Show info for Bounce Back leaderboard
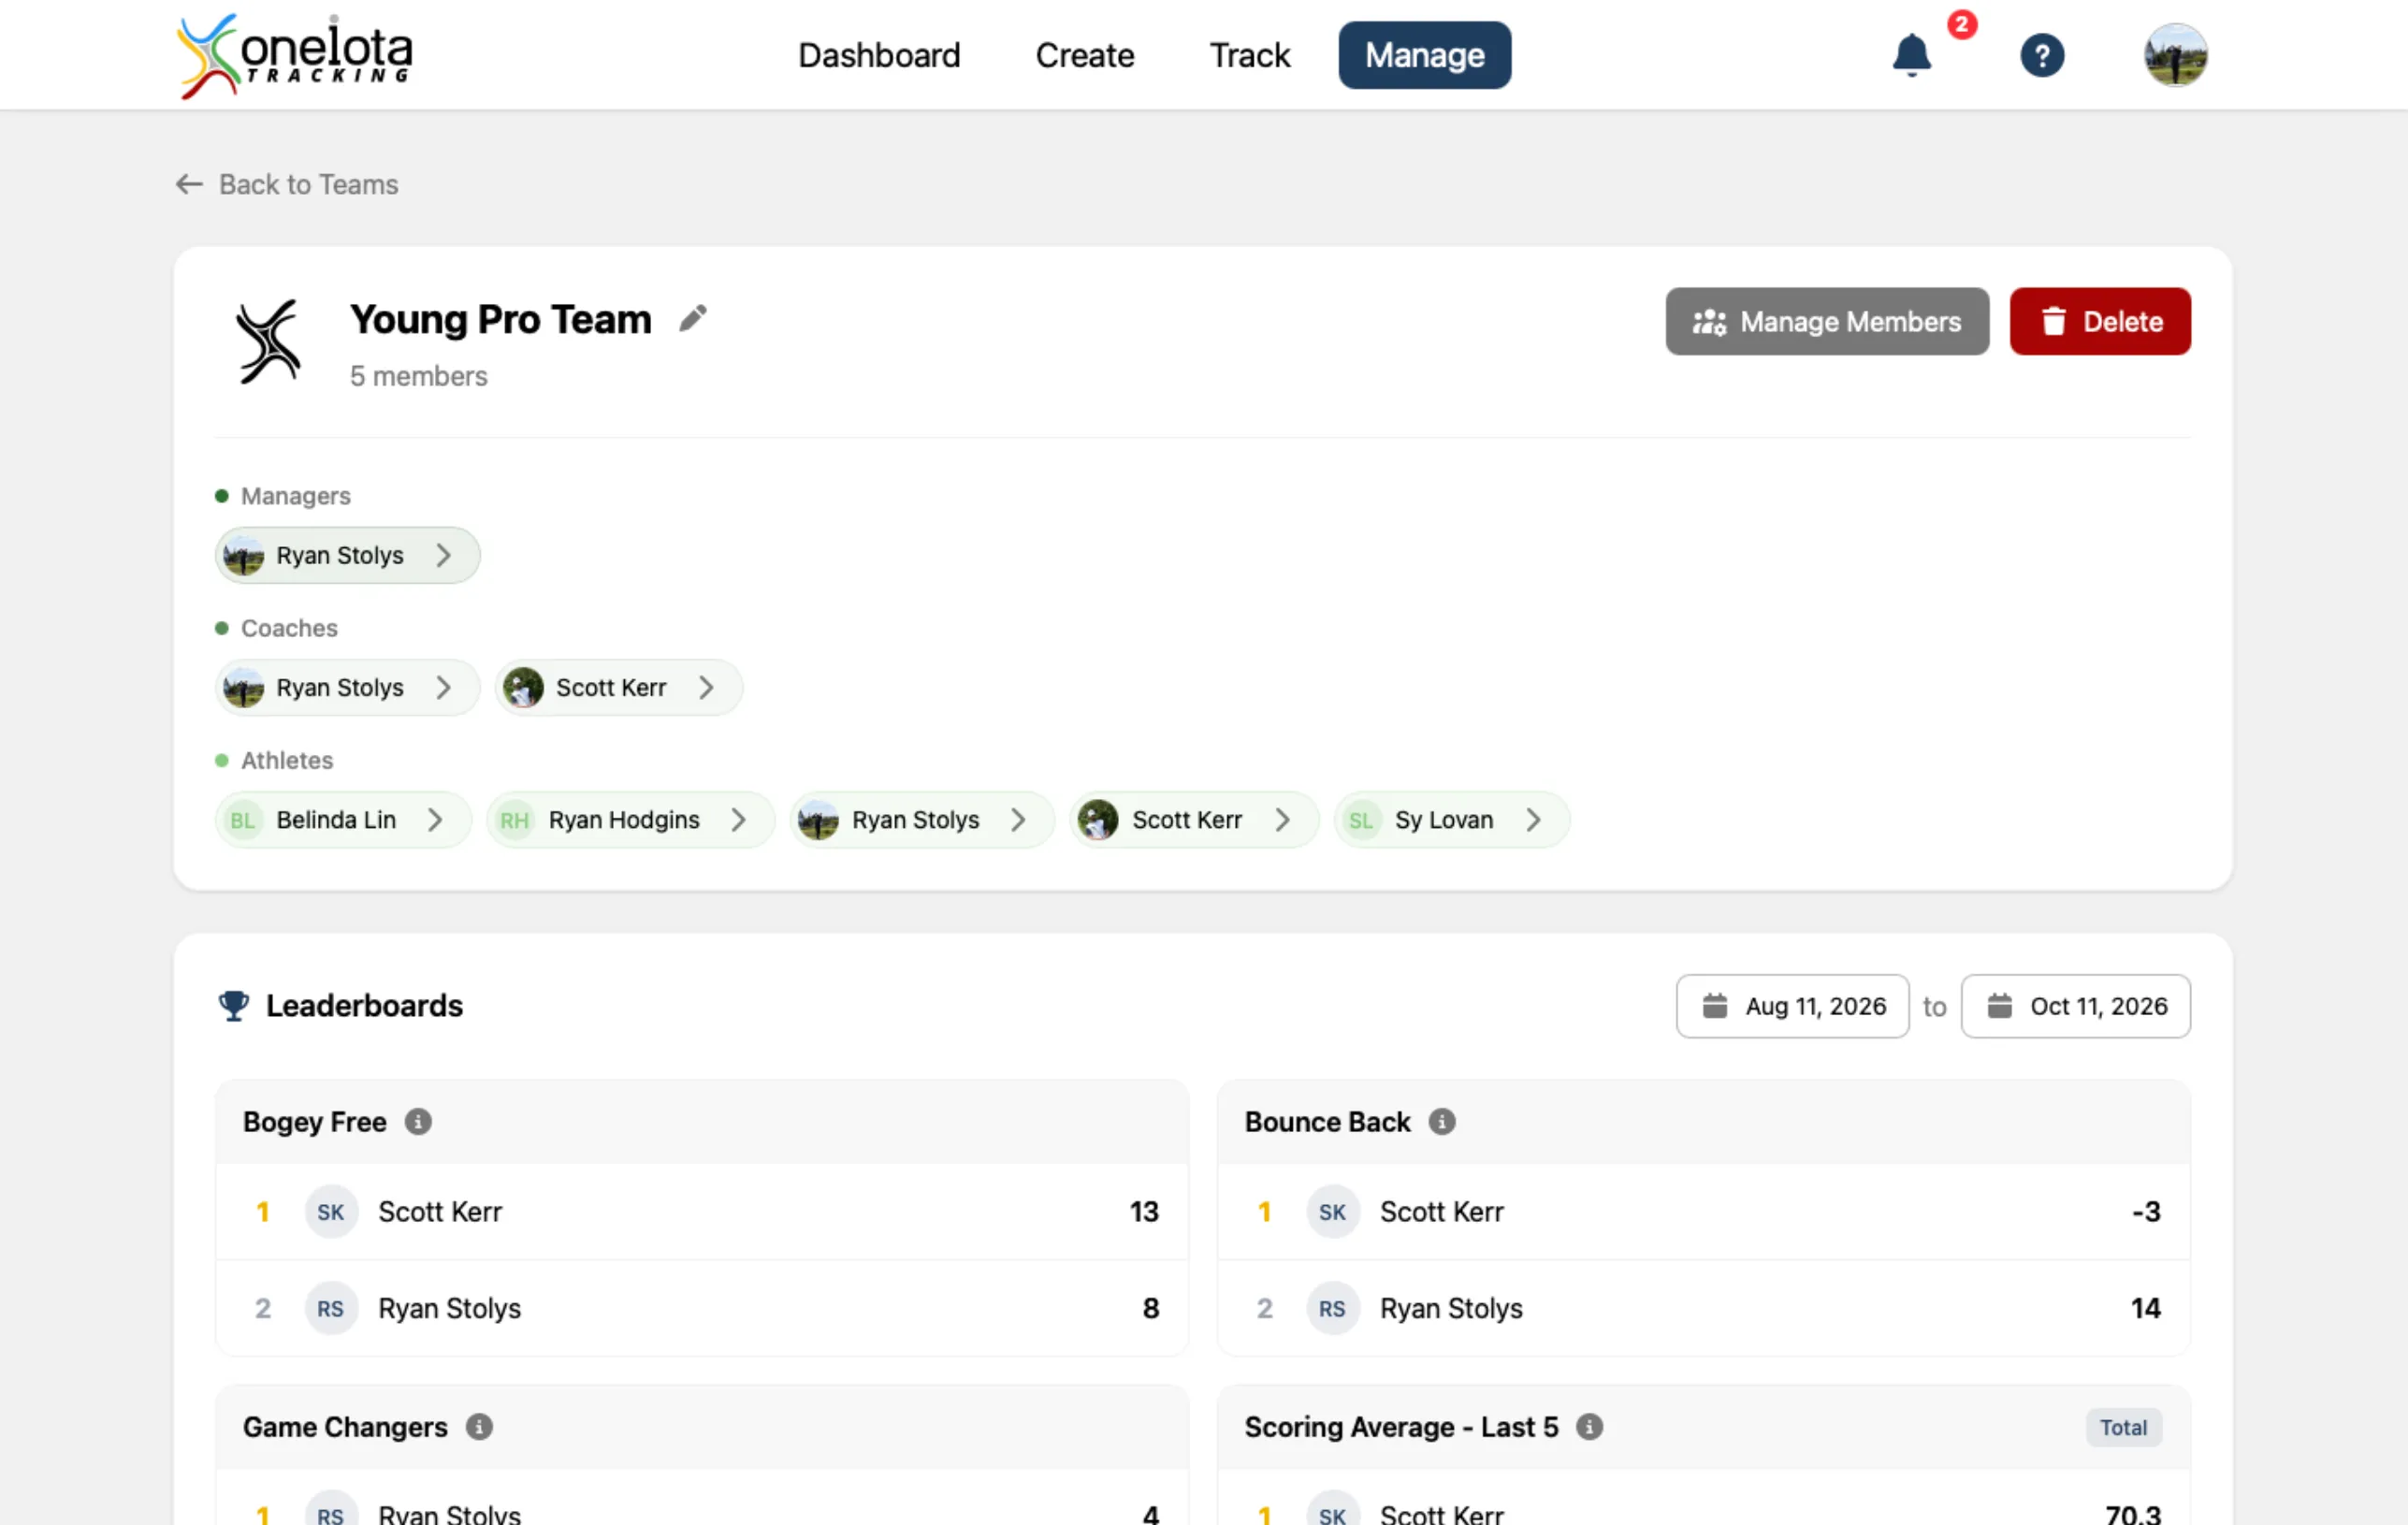 pyautogui.click(x=1441, y=1121)
